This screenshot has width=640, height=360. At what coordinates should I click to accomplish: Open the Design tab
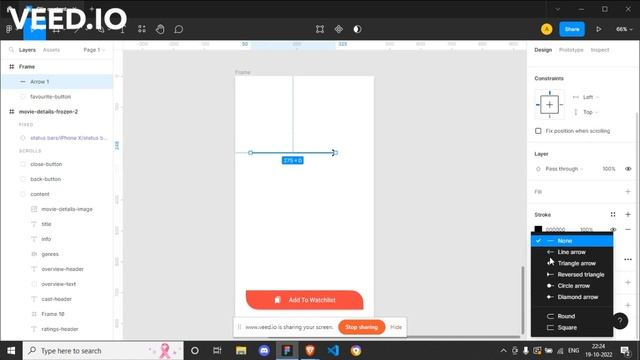pyautogui.click(x=543, y=50)
